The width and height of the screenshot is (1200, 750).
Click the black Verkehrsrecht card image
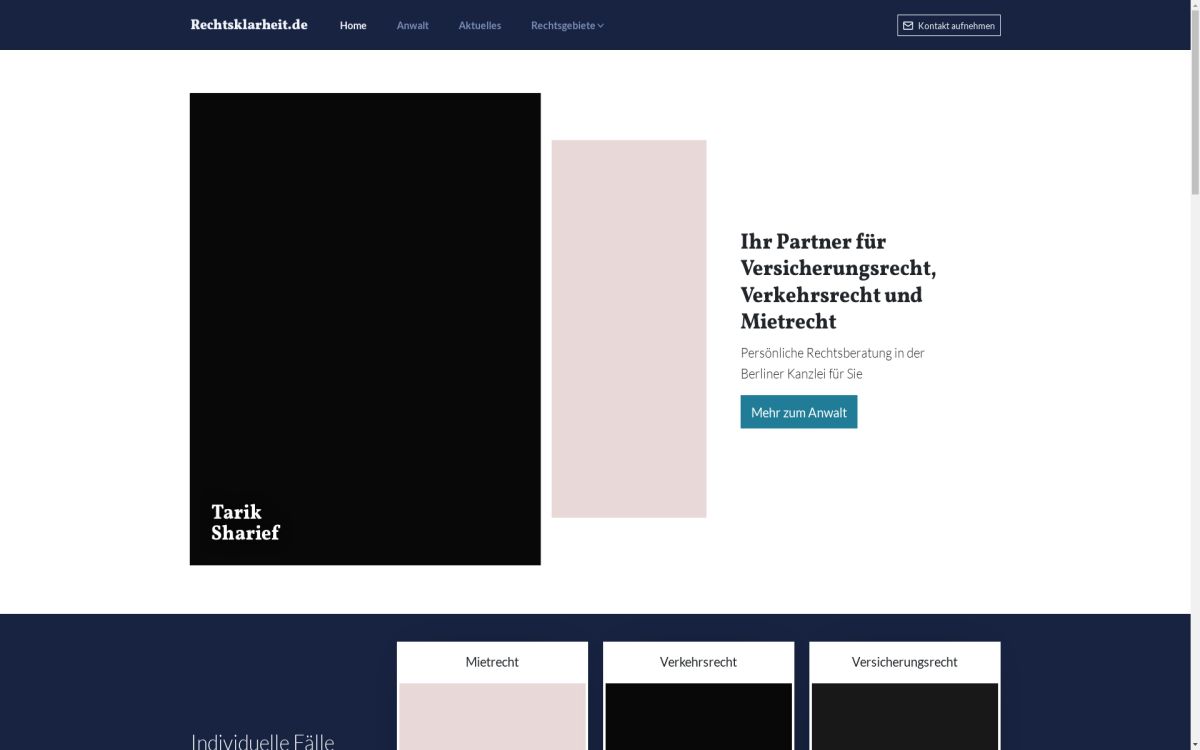698,716
